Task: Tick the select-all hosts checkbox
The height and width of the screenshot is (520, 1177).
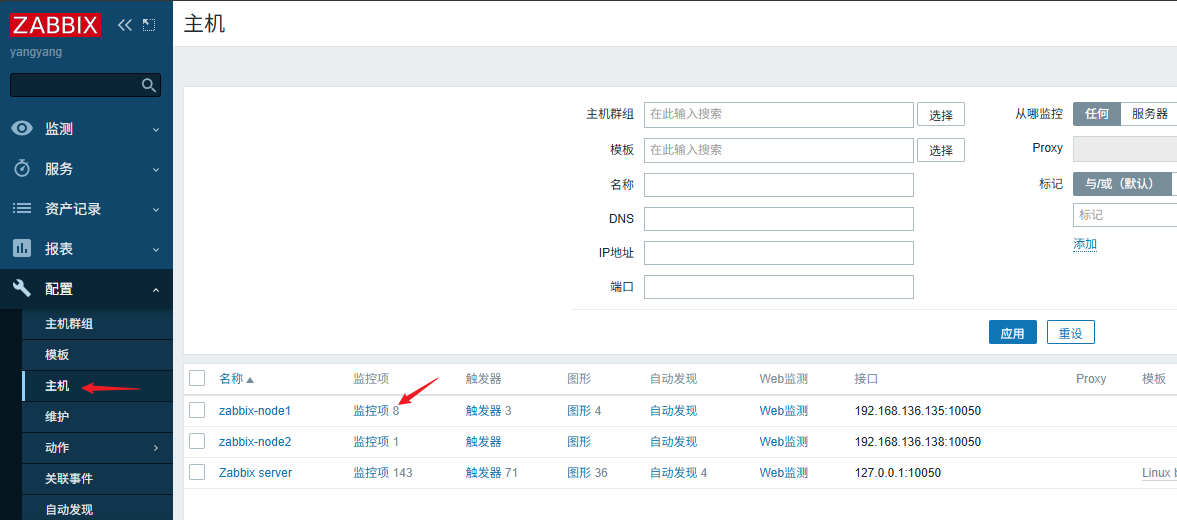Action: point(197,378)
